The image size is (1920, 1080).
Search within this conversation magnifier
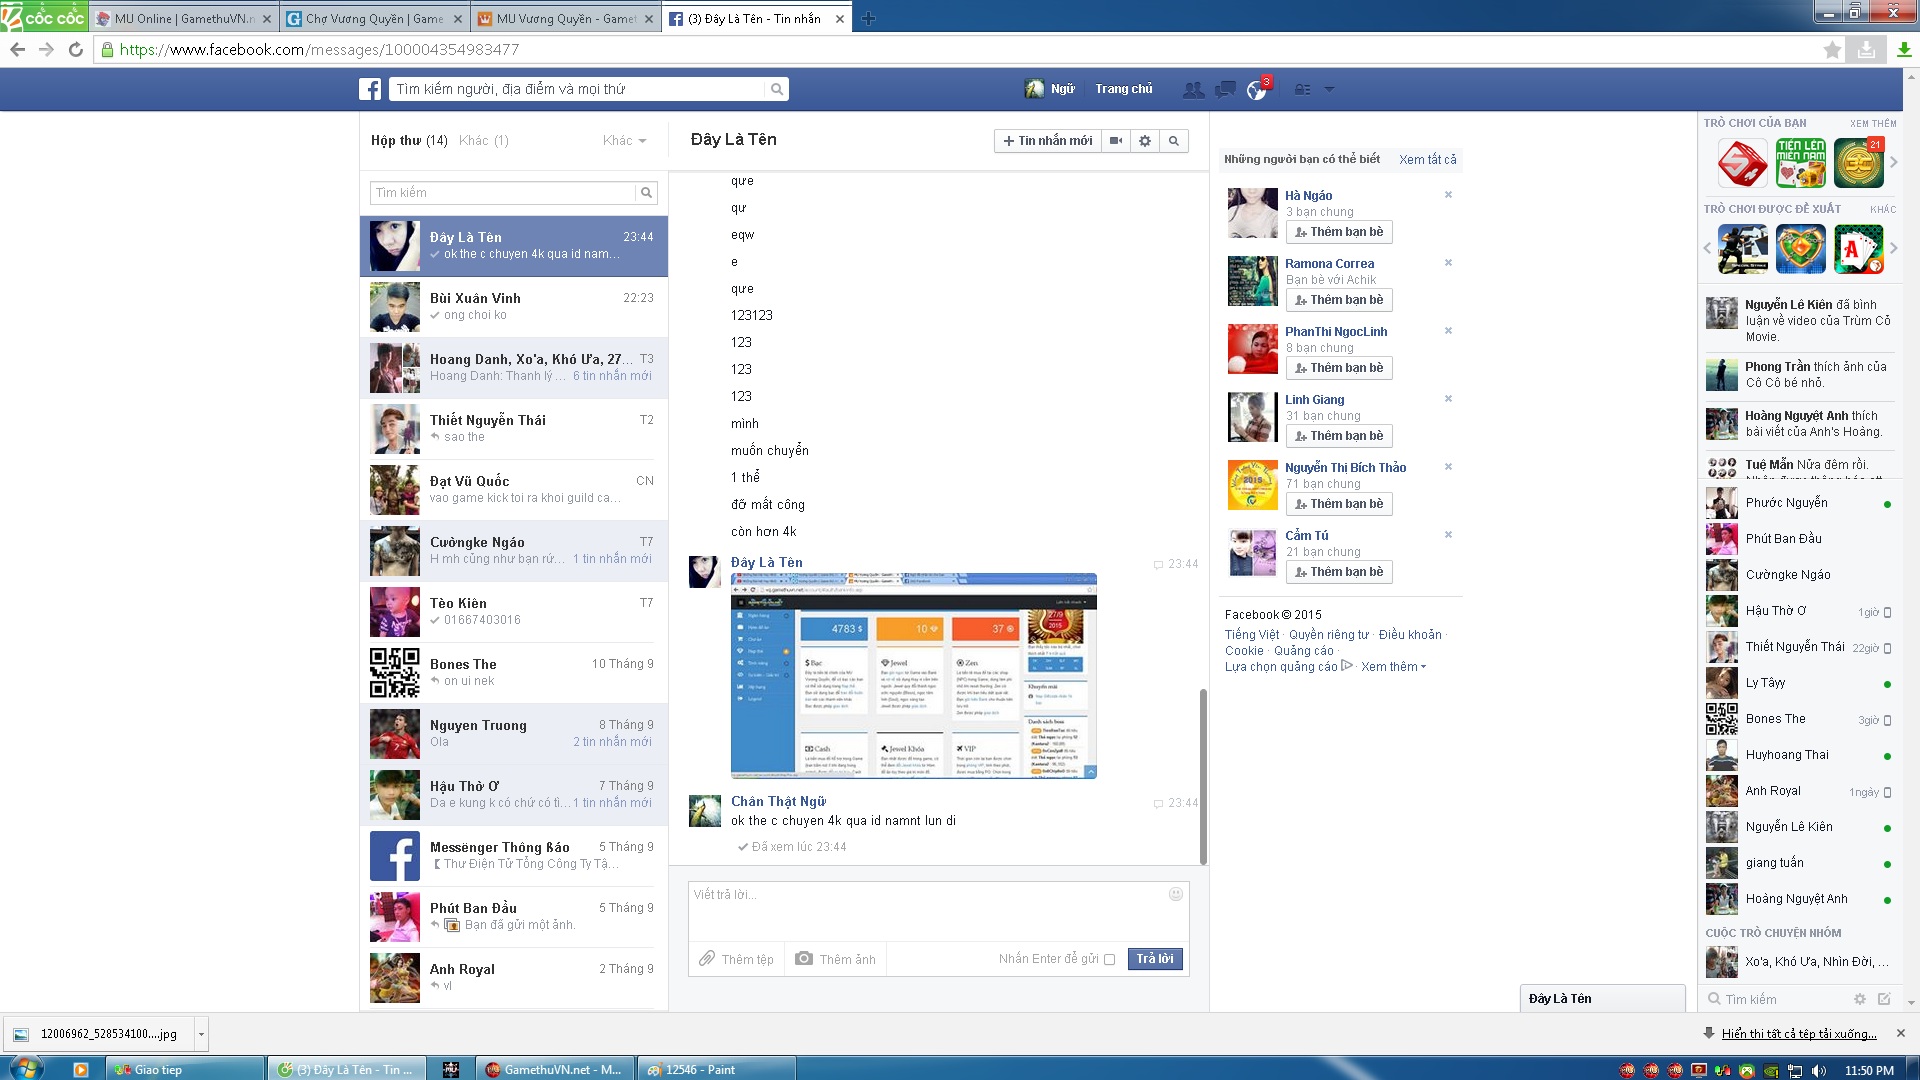tap(1174, 141)
